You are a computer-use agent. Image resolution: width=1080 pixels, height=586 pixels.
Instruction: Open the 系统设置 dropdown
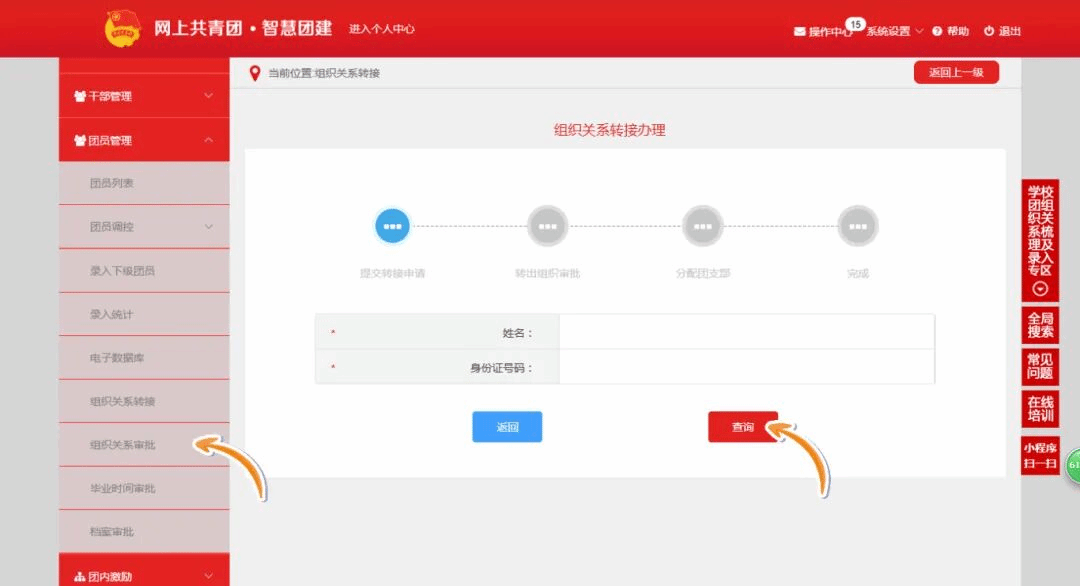894,31
